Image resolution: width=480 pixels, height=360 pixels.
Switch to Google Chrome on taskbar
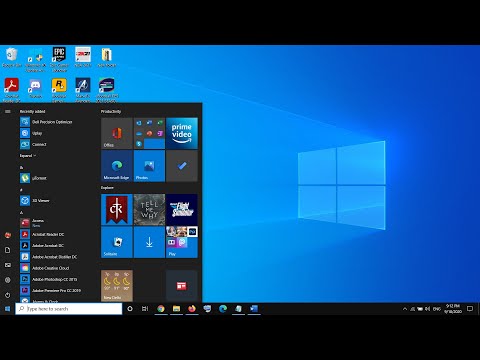tap(161, 309)
